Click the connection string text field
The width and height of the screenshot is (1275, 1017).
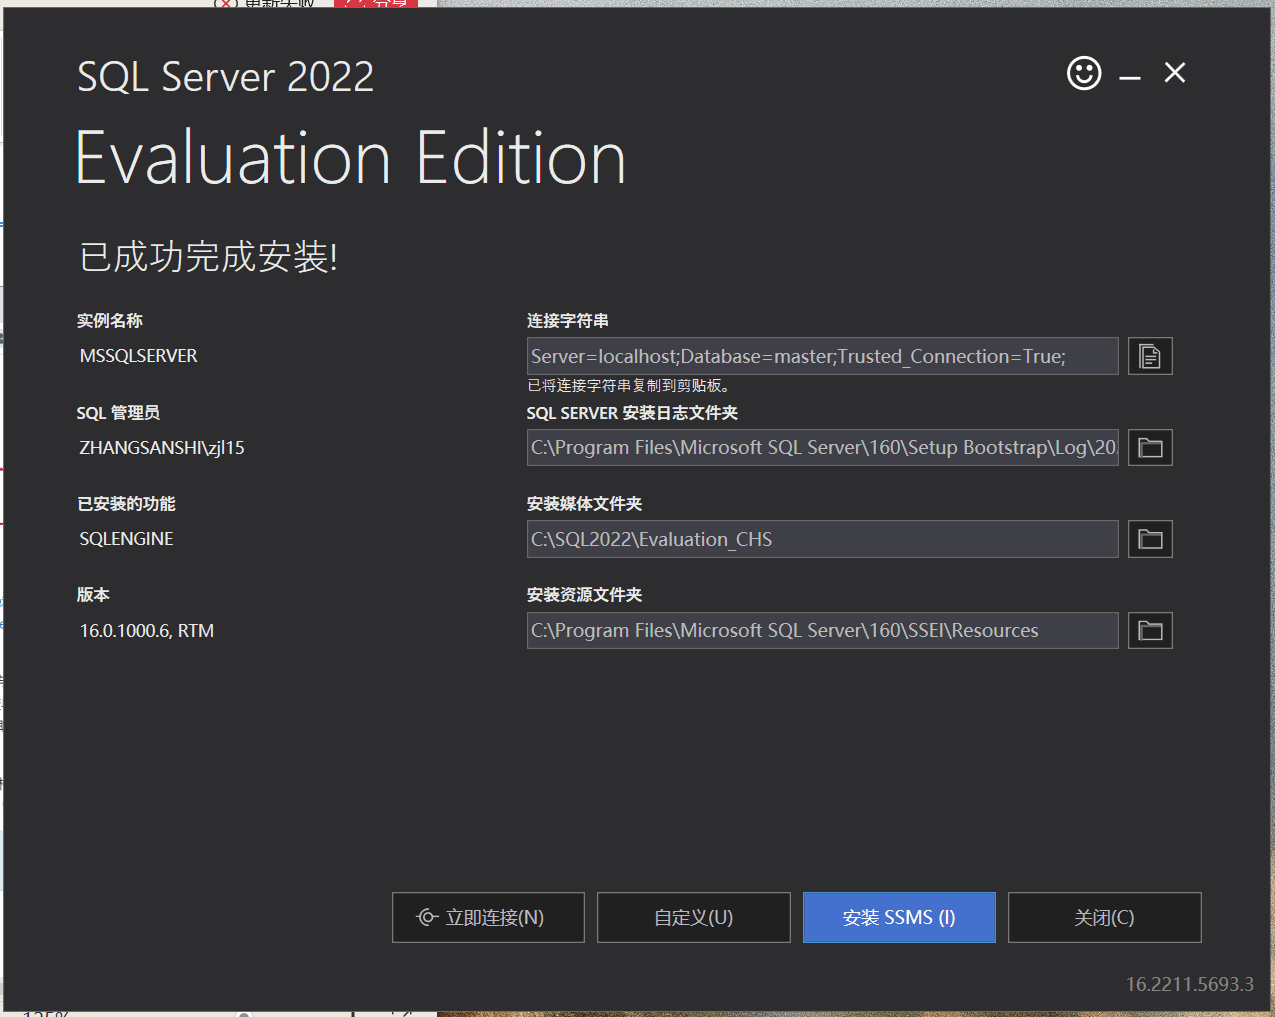[x=822, y=356]
